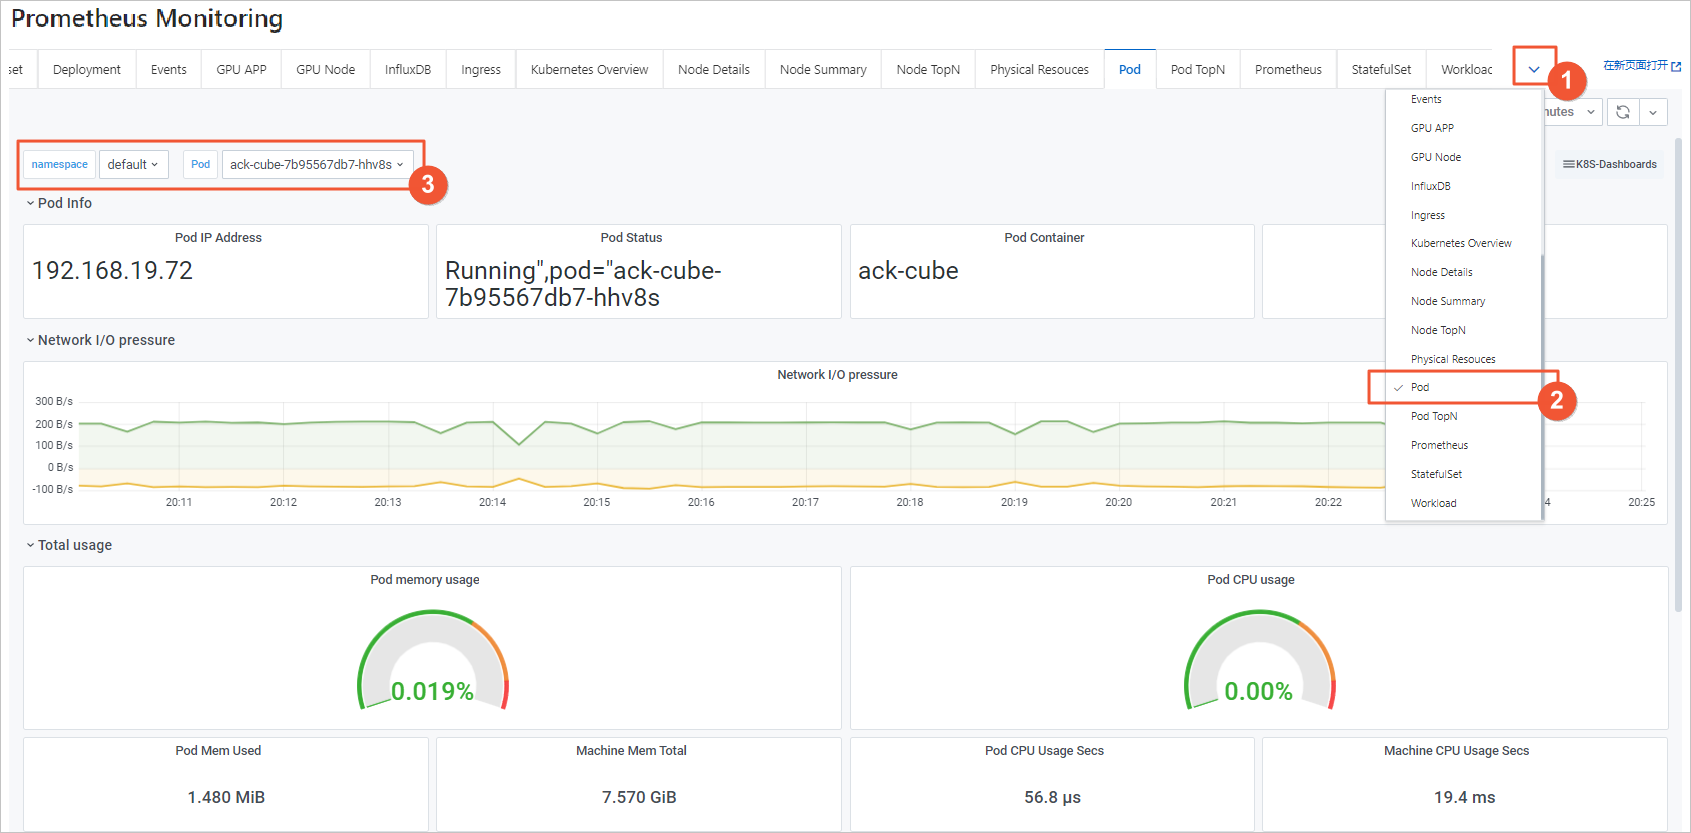Click the page vertical scrollbar

[x=1678, y=375]
